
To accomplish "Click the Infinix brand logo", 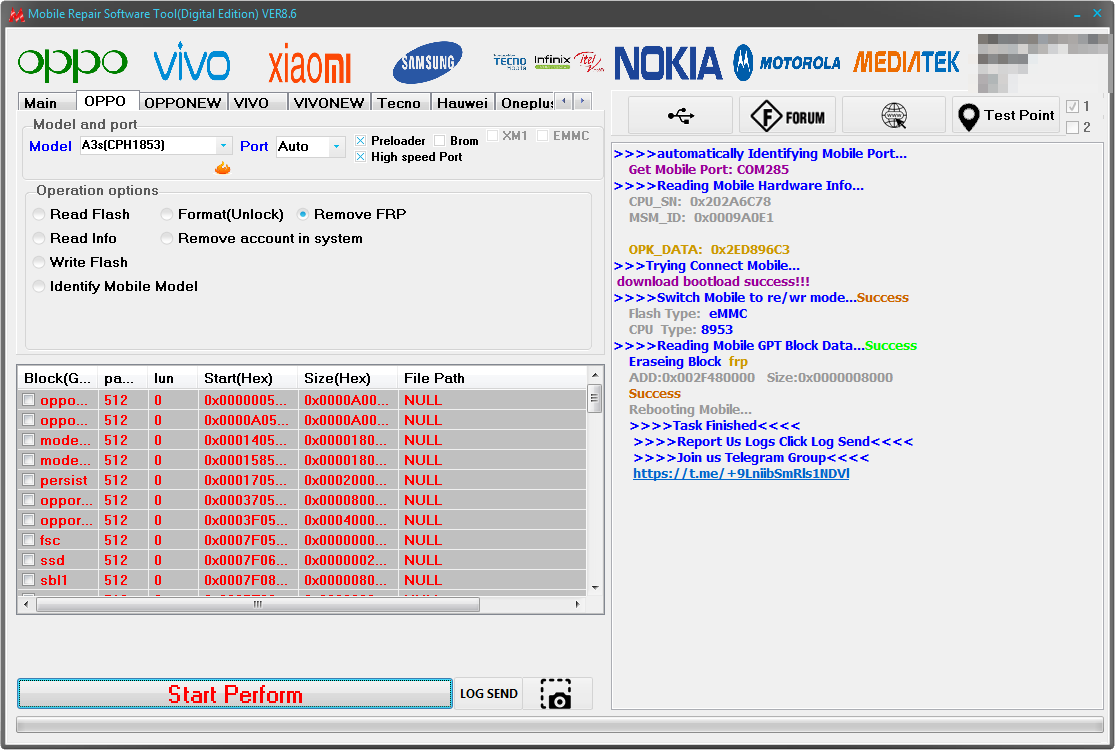I will (553, 61).
